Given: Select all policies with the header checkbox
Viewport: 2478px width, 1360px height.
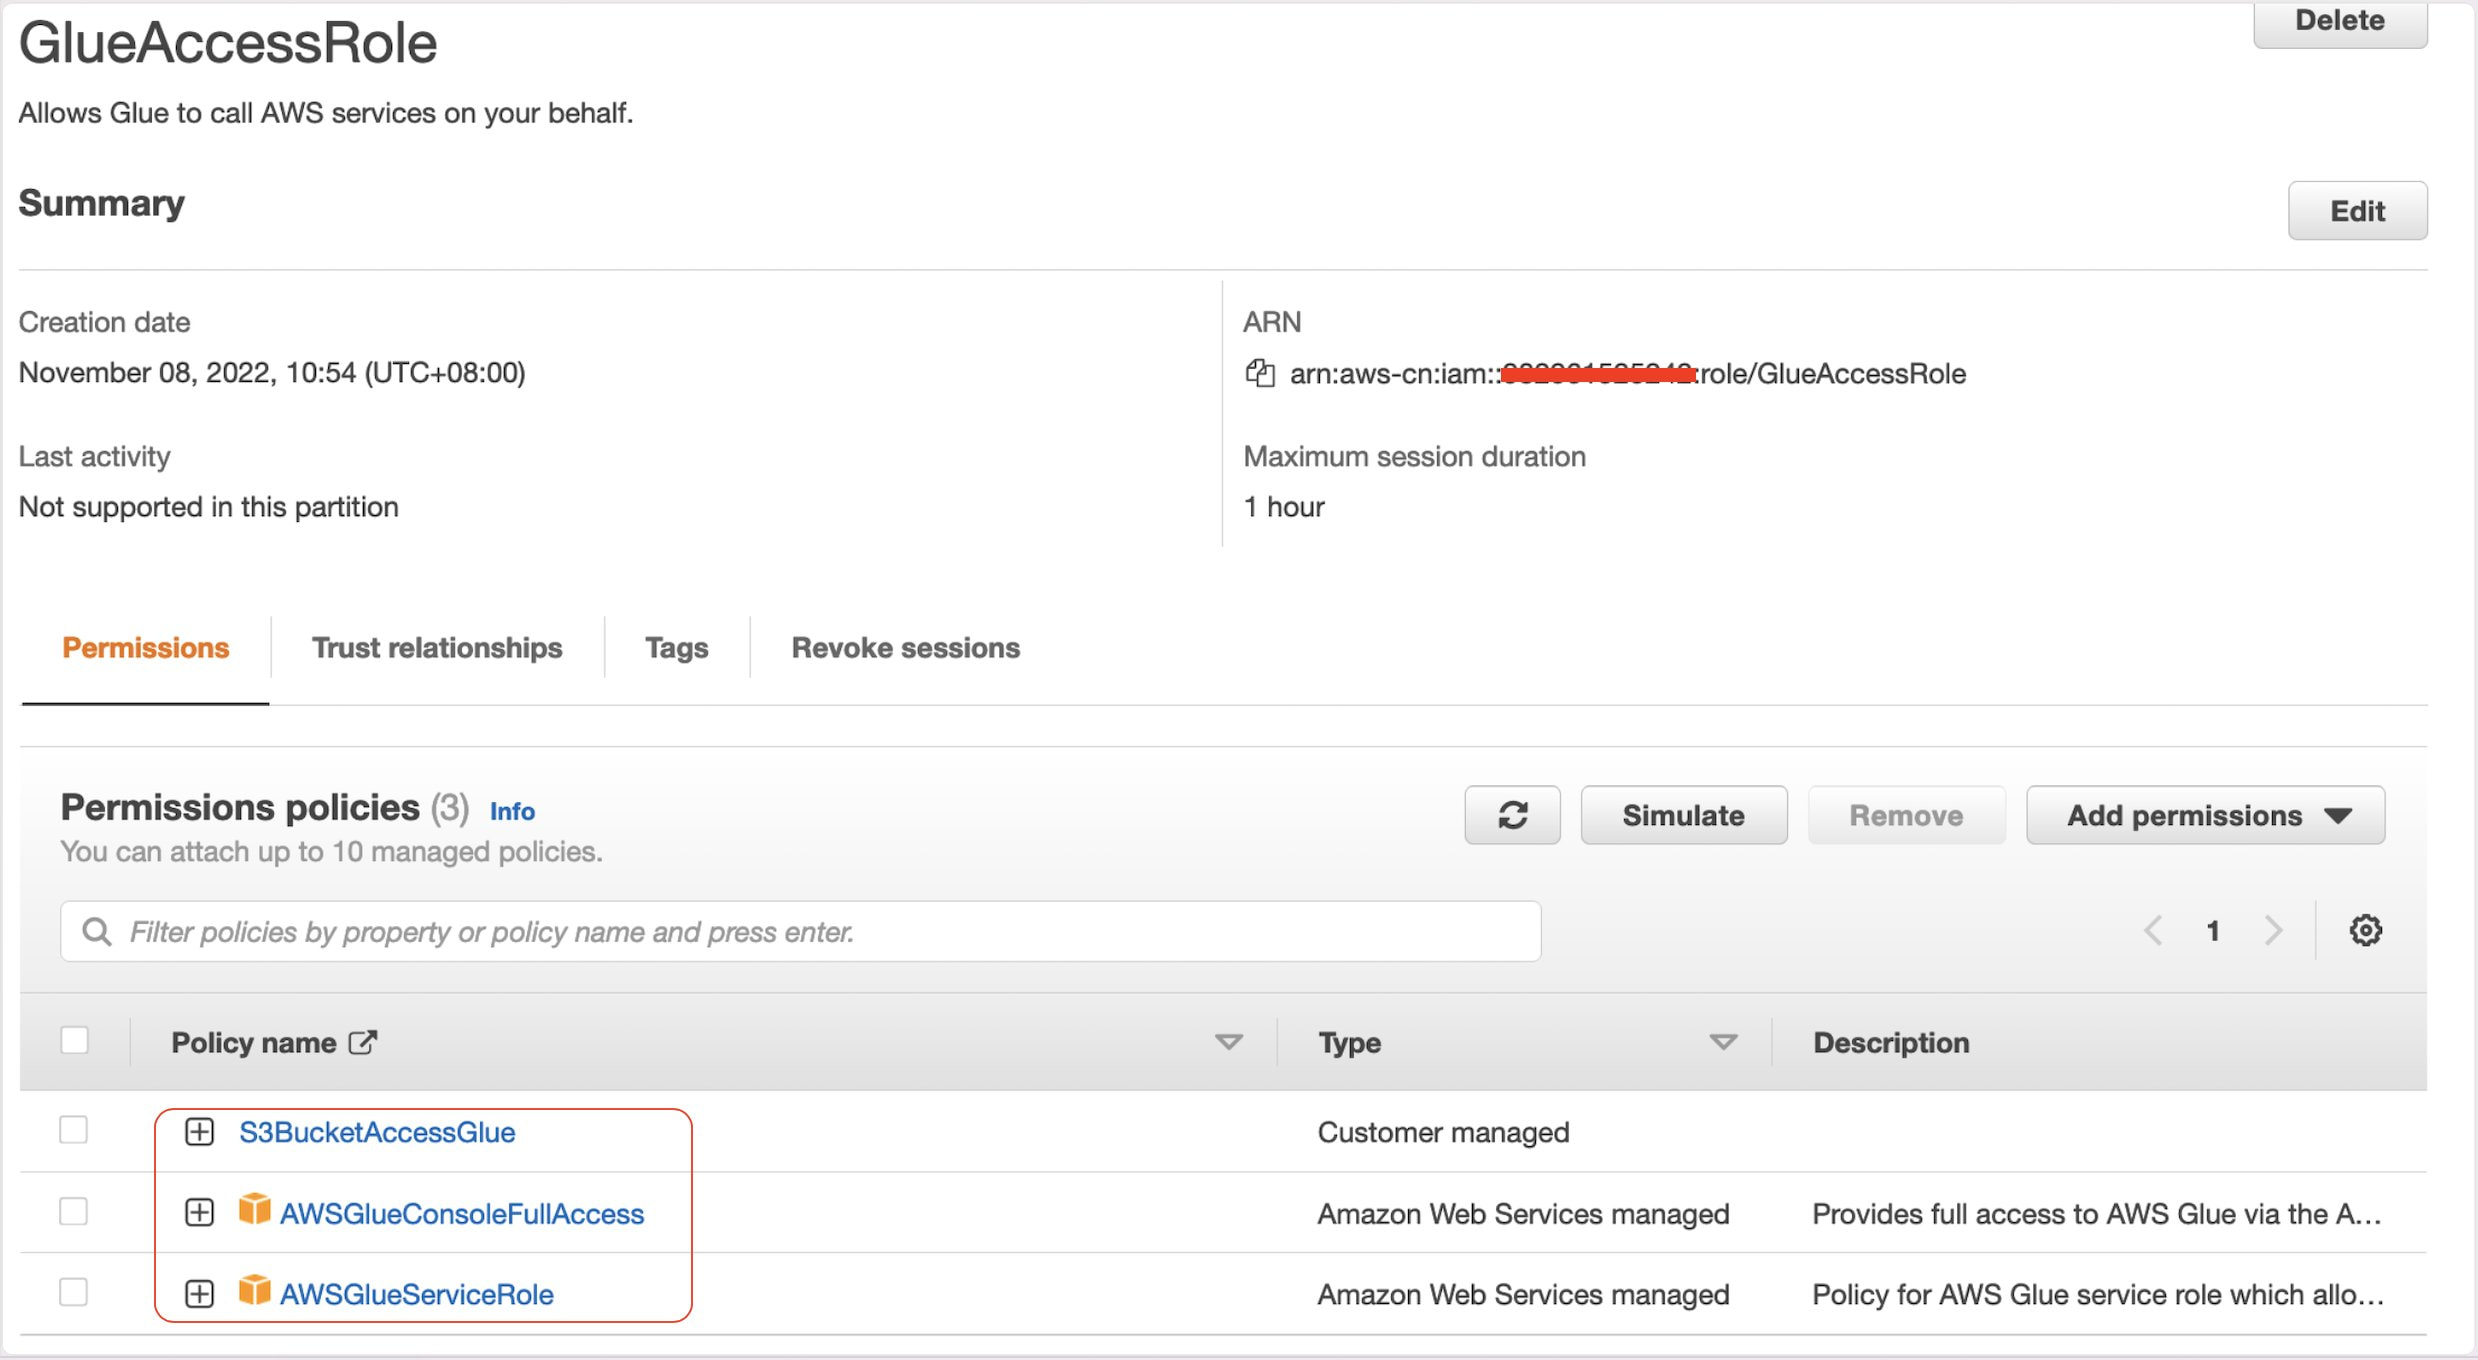Looking at the screenshot, I should 74,1040.
